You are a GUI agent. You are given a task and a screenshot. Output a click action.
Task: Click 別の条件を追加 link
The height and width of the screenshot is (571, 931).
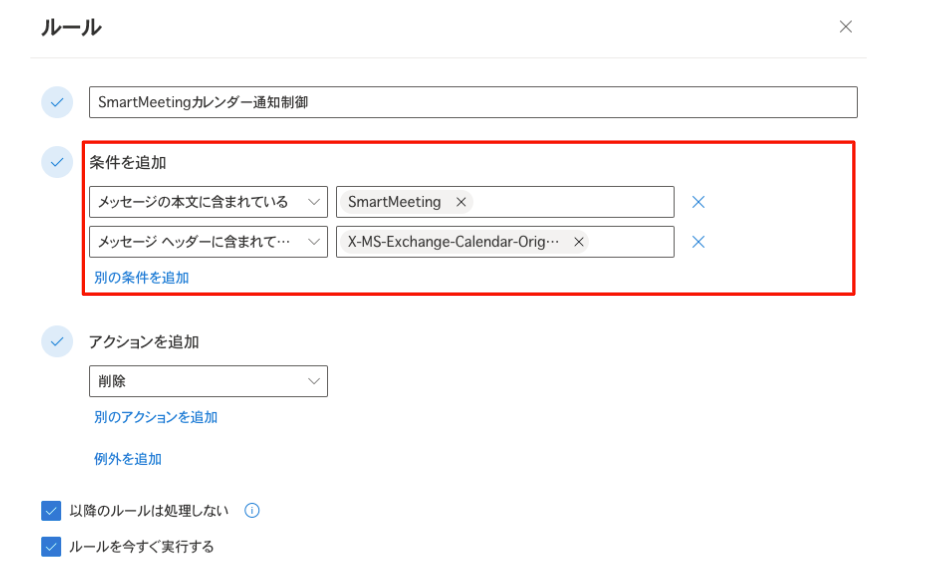point(141,278)
